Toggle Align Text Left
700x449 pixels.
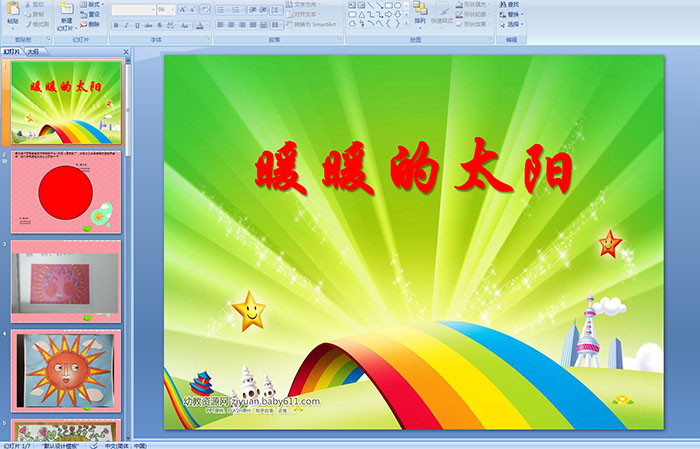pos(220,25)
